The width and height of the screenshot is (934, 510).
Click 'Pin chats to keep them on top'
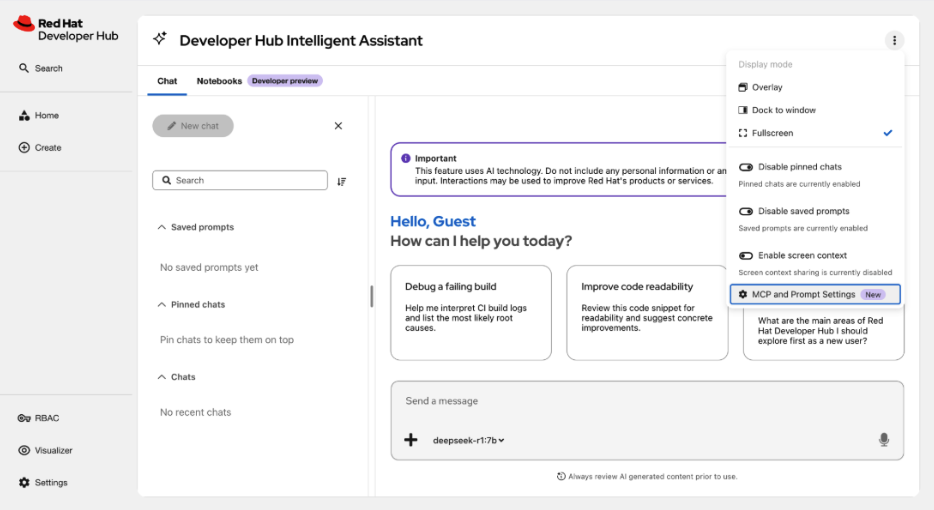227,340
